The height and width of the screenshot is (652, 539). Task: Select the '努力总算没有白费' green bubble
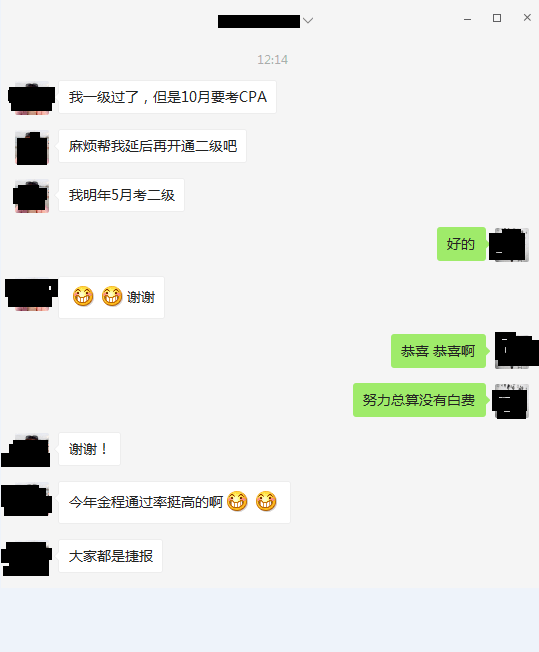click(x=419, y=400)
